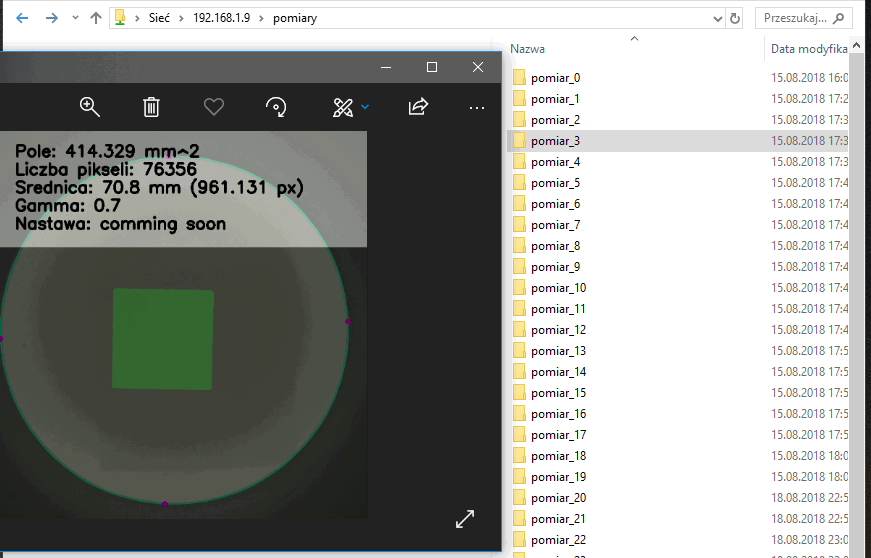Select folder pomiar_7
Image resolution: width=871 pixels, height=558 pixels.
point(555,225)
